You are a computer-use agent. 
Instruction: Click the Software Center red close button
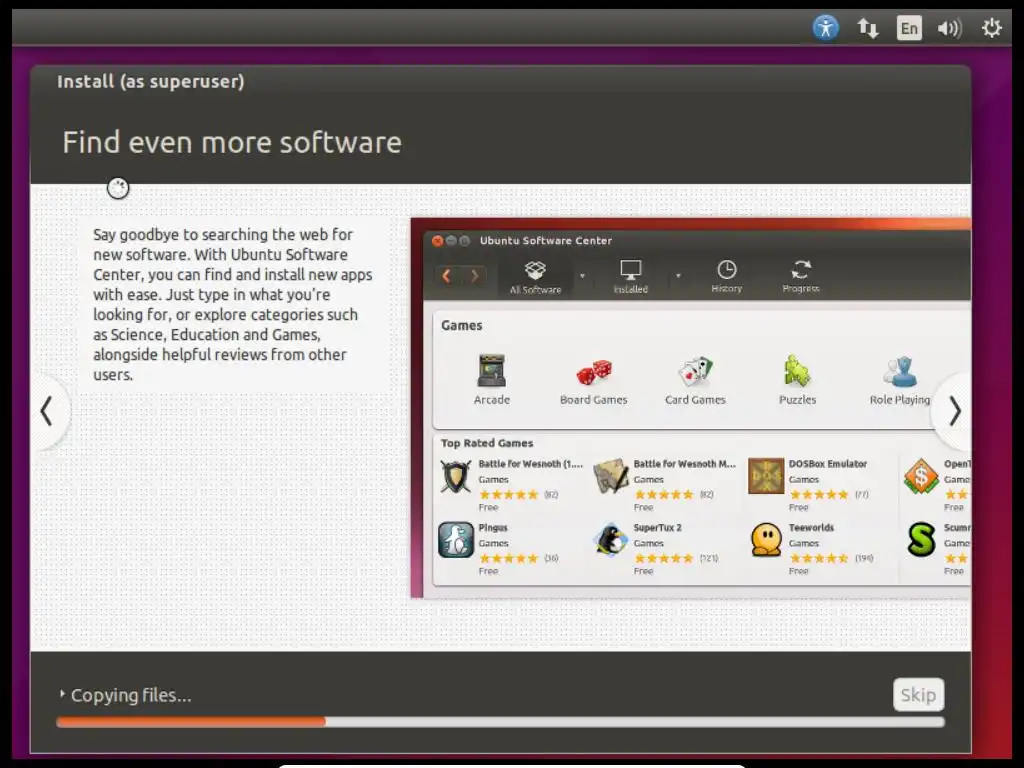[438, 241]
